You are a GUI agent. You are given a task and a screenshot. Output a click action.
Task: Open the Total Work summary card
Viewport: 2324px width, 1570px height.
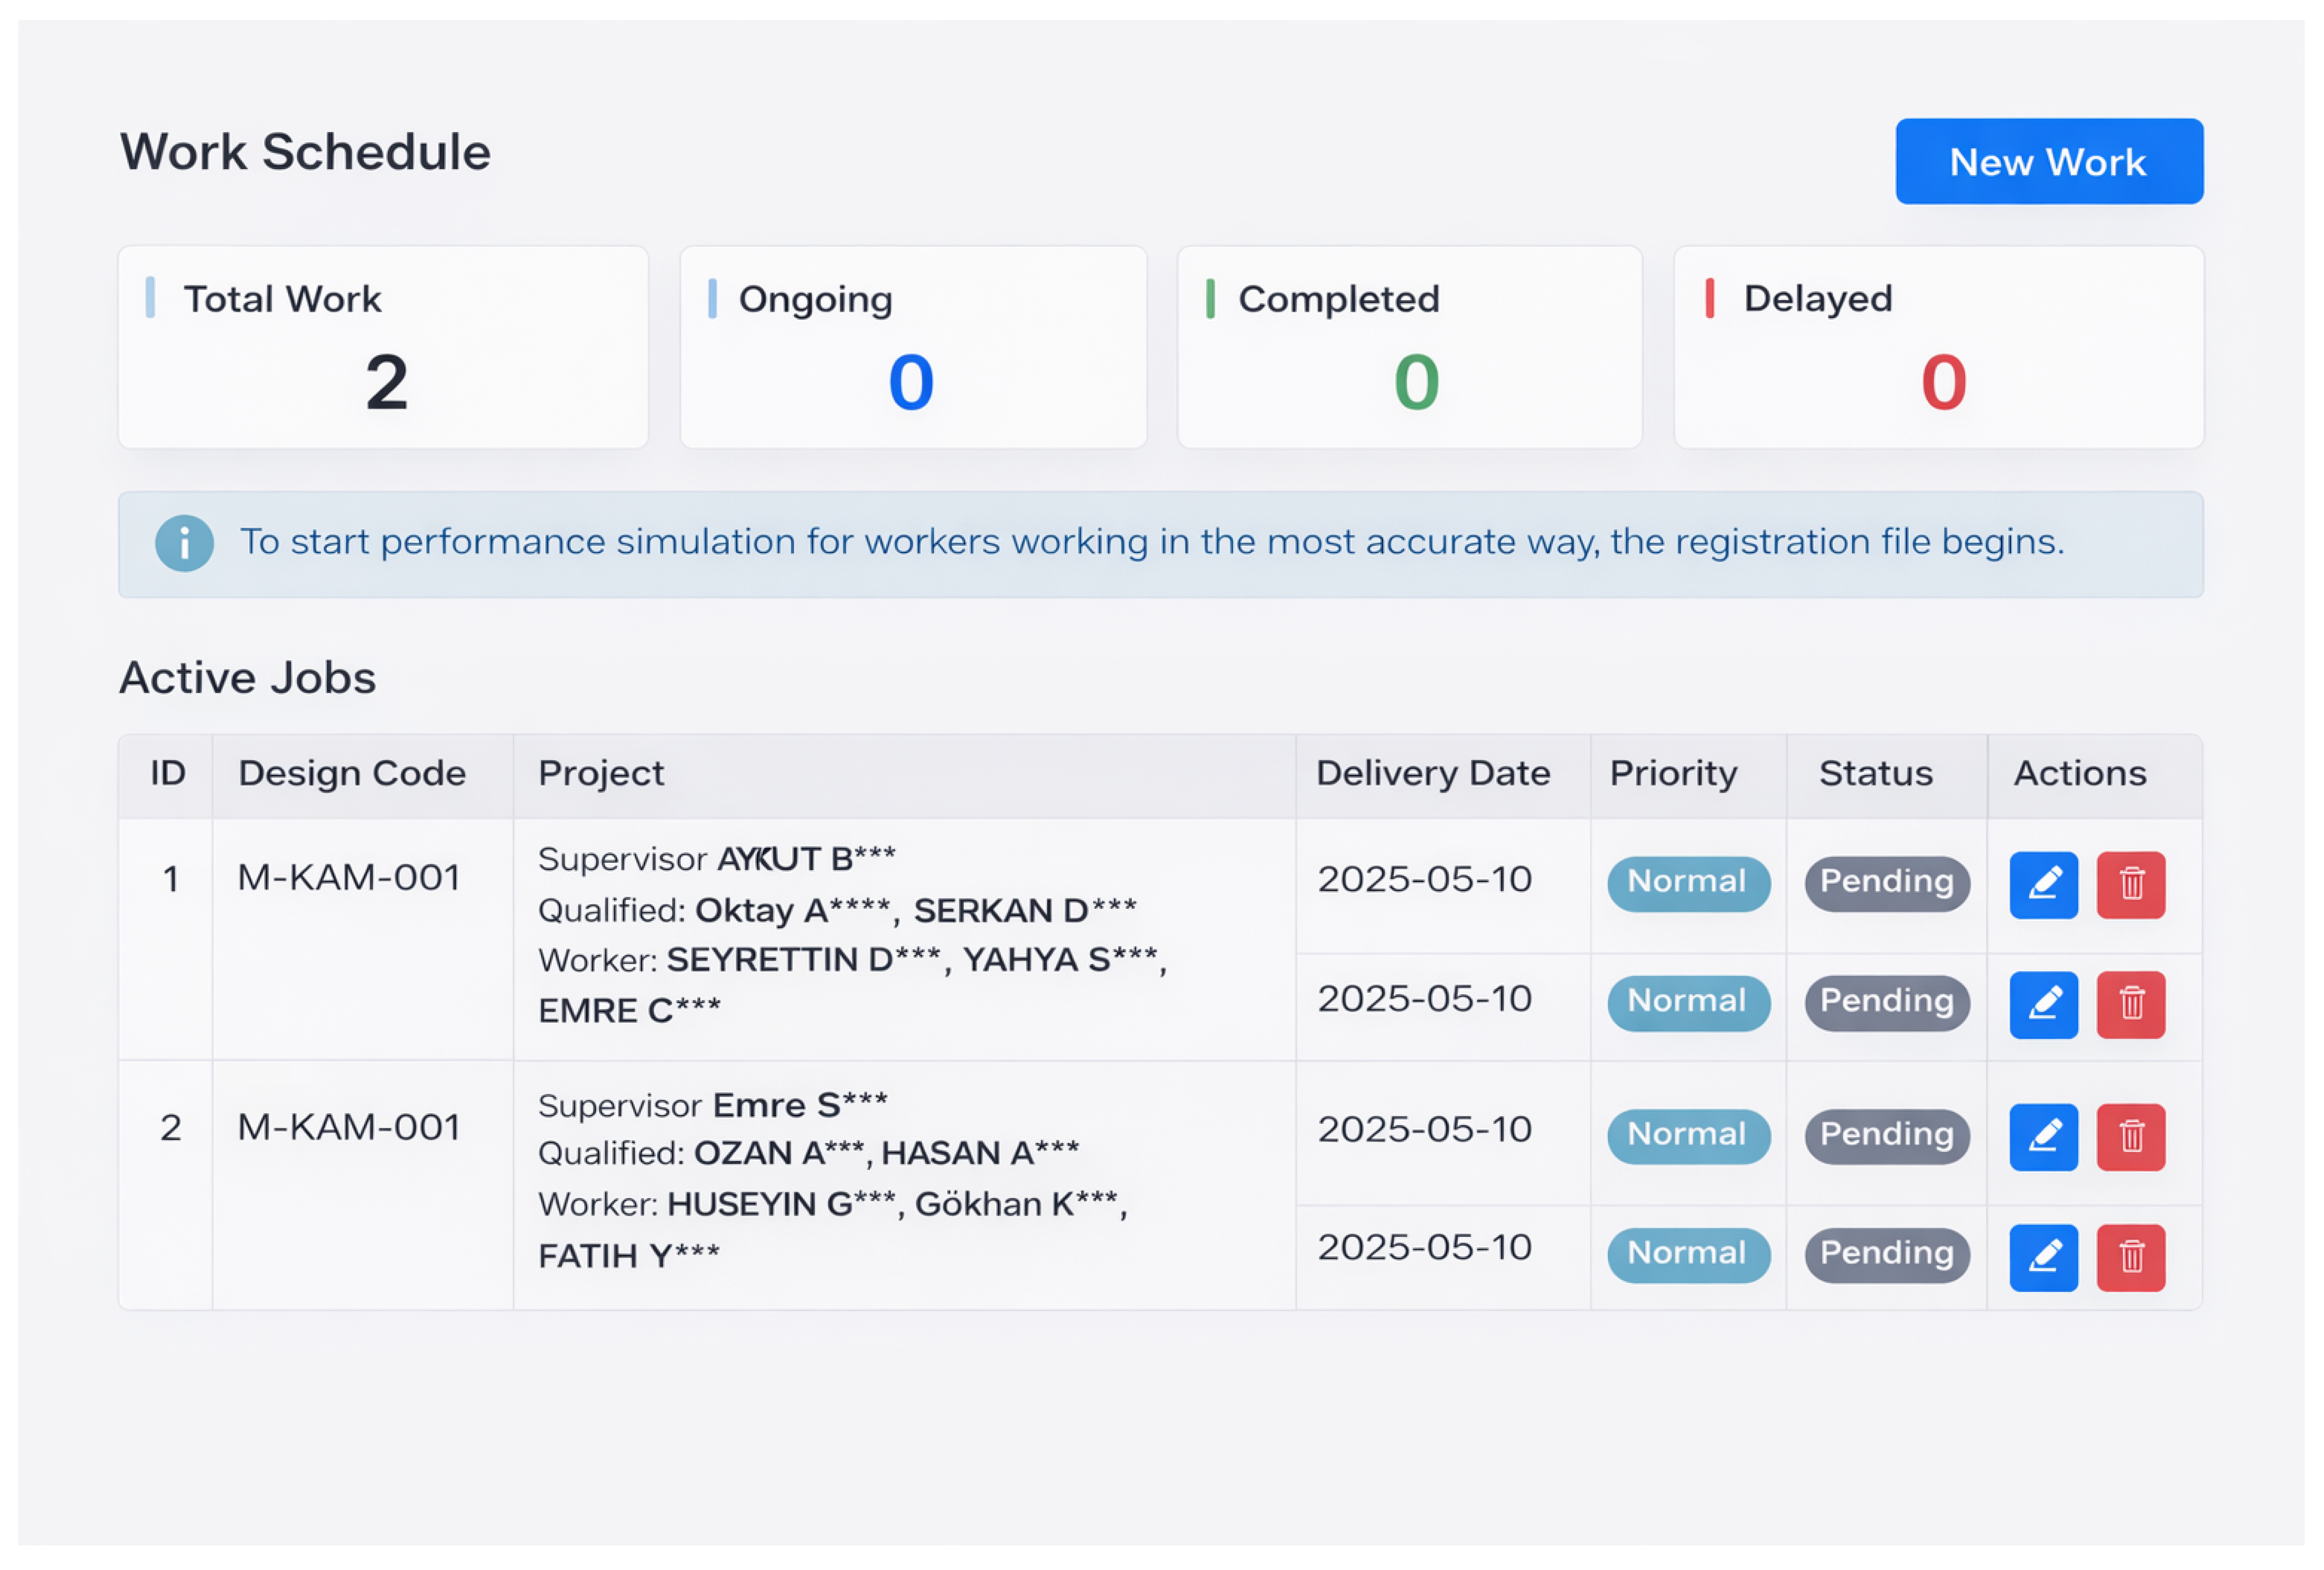pyautogui.click(x=383, y=346)
